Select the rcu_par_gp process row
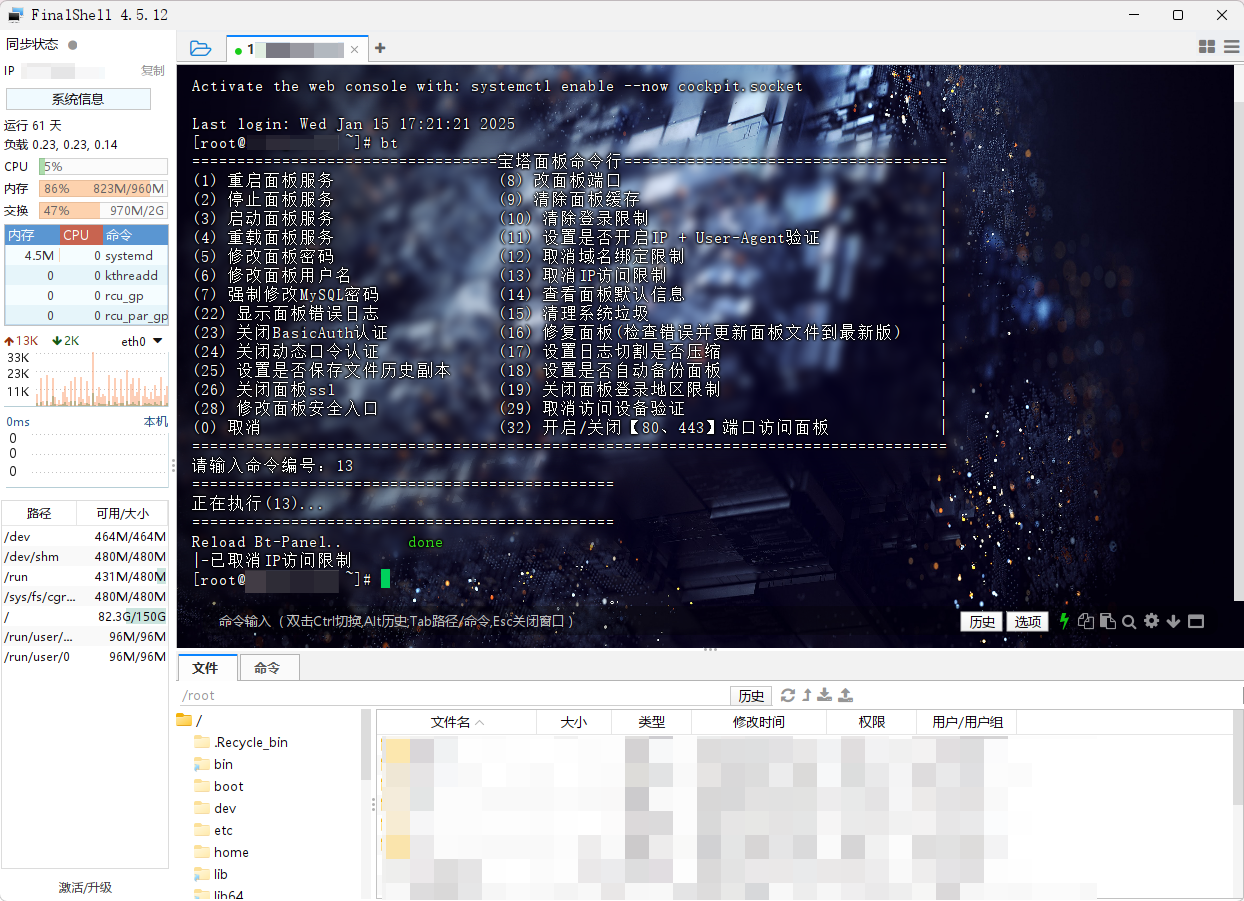The height and width of the screenshot is (901, 1244). tap(86, 316)
